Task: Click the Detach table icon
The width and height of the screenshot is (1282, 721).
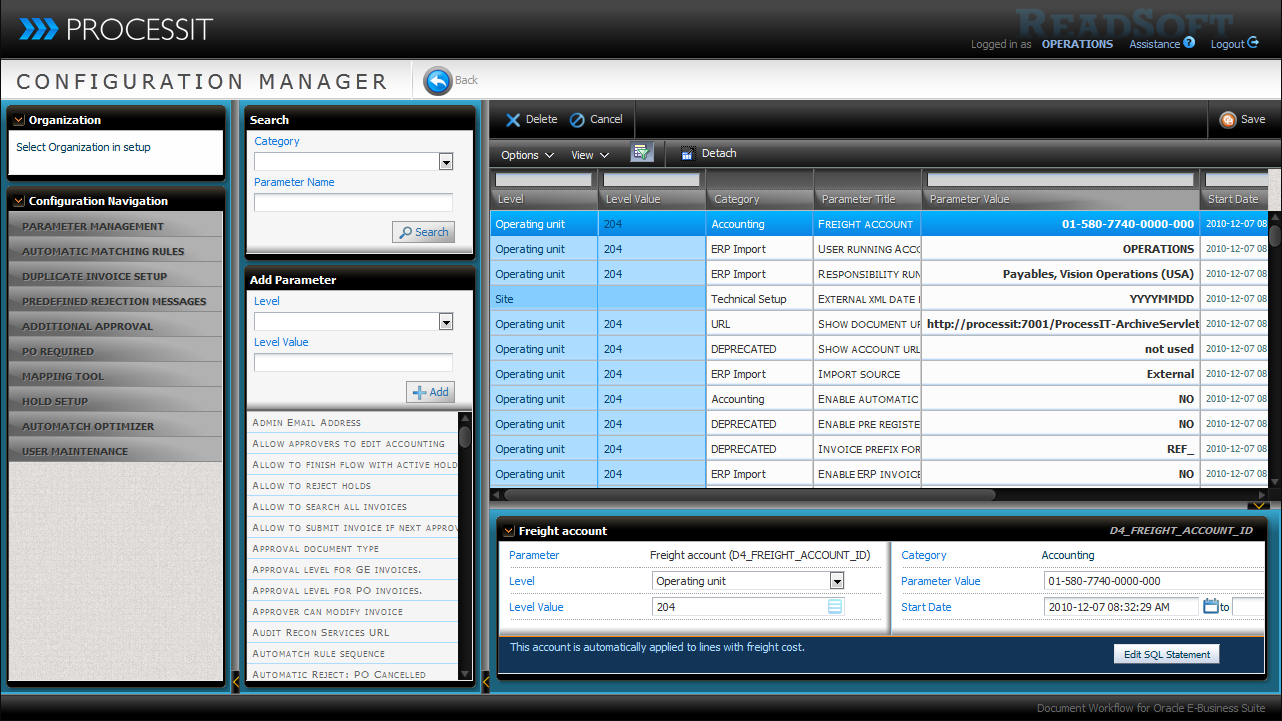Action: [687, 154]
